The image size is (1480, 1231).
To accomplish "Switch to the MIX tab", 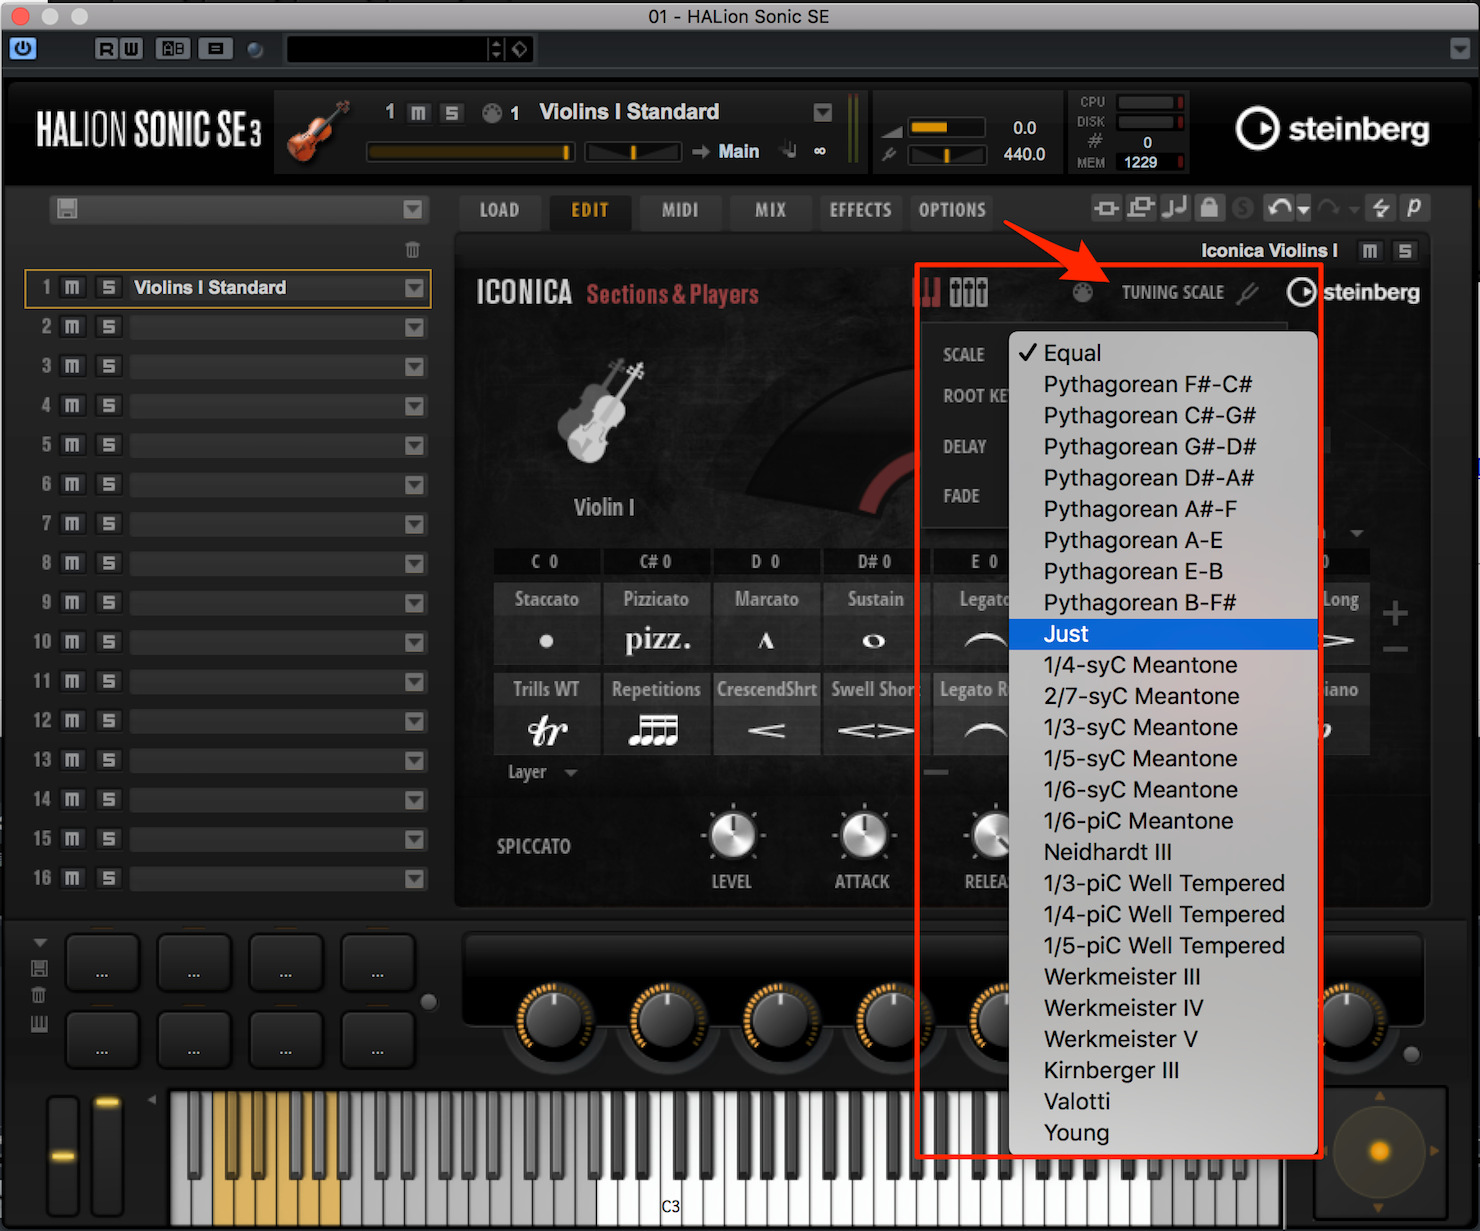I will (x=770, y=210).
